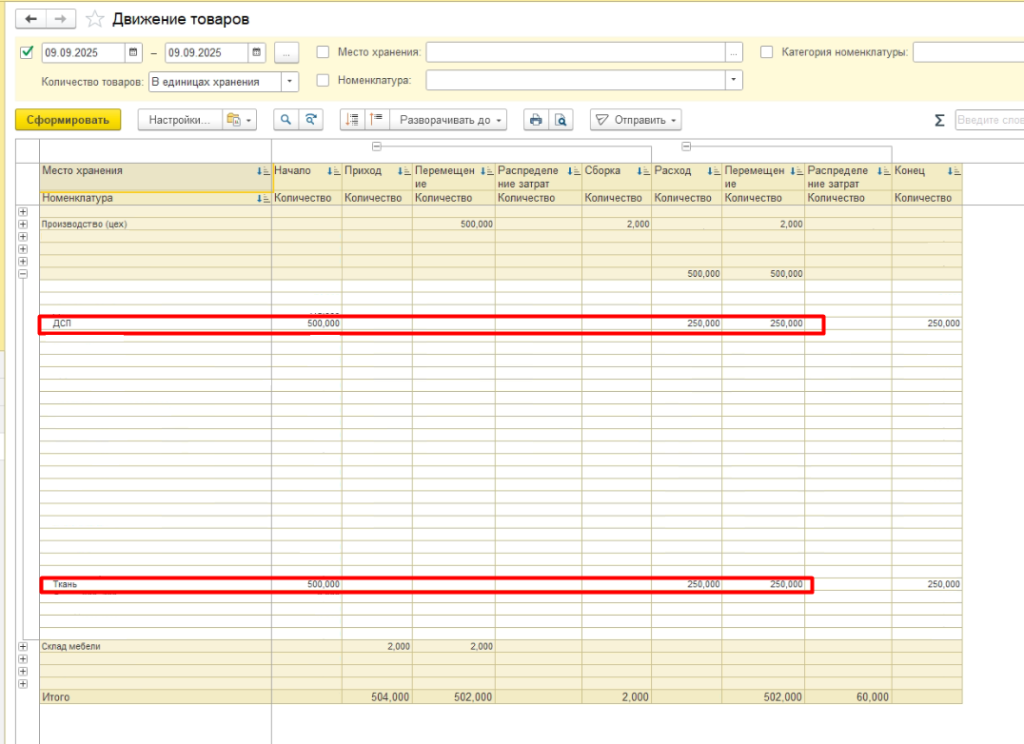Click the Категория номенклатуры input field

click(x=968, y=52)
